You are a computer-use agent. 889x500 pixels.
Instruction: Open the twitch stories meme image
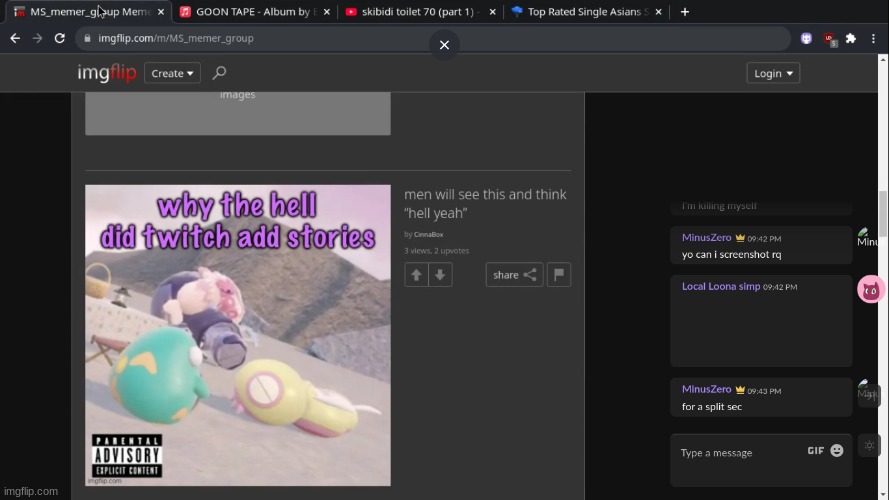coord(238,335)
